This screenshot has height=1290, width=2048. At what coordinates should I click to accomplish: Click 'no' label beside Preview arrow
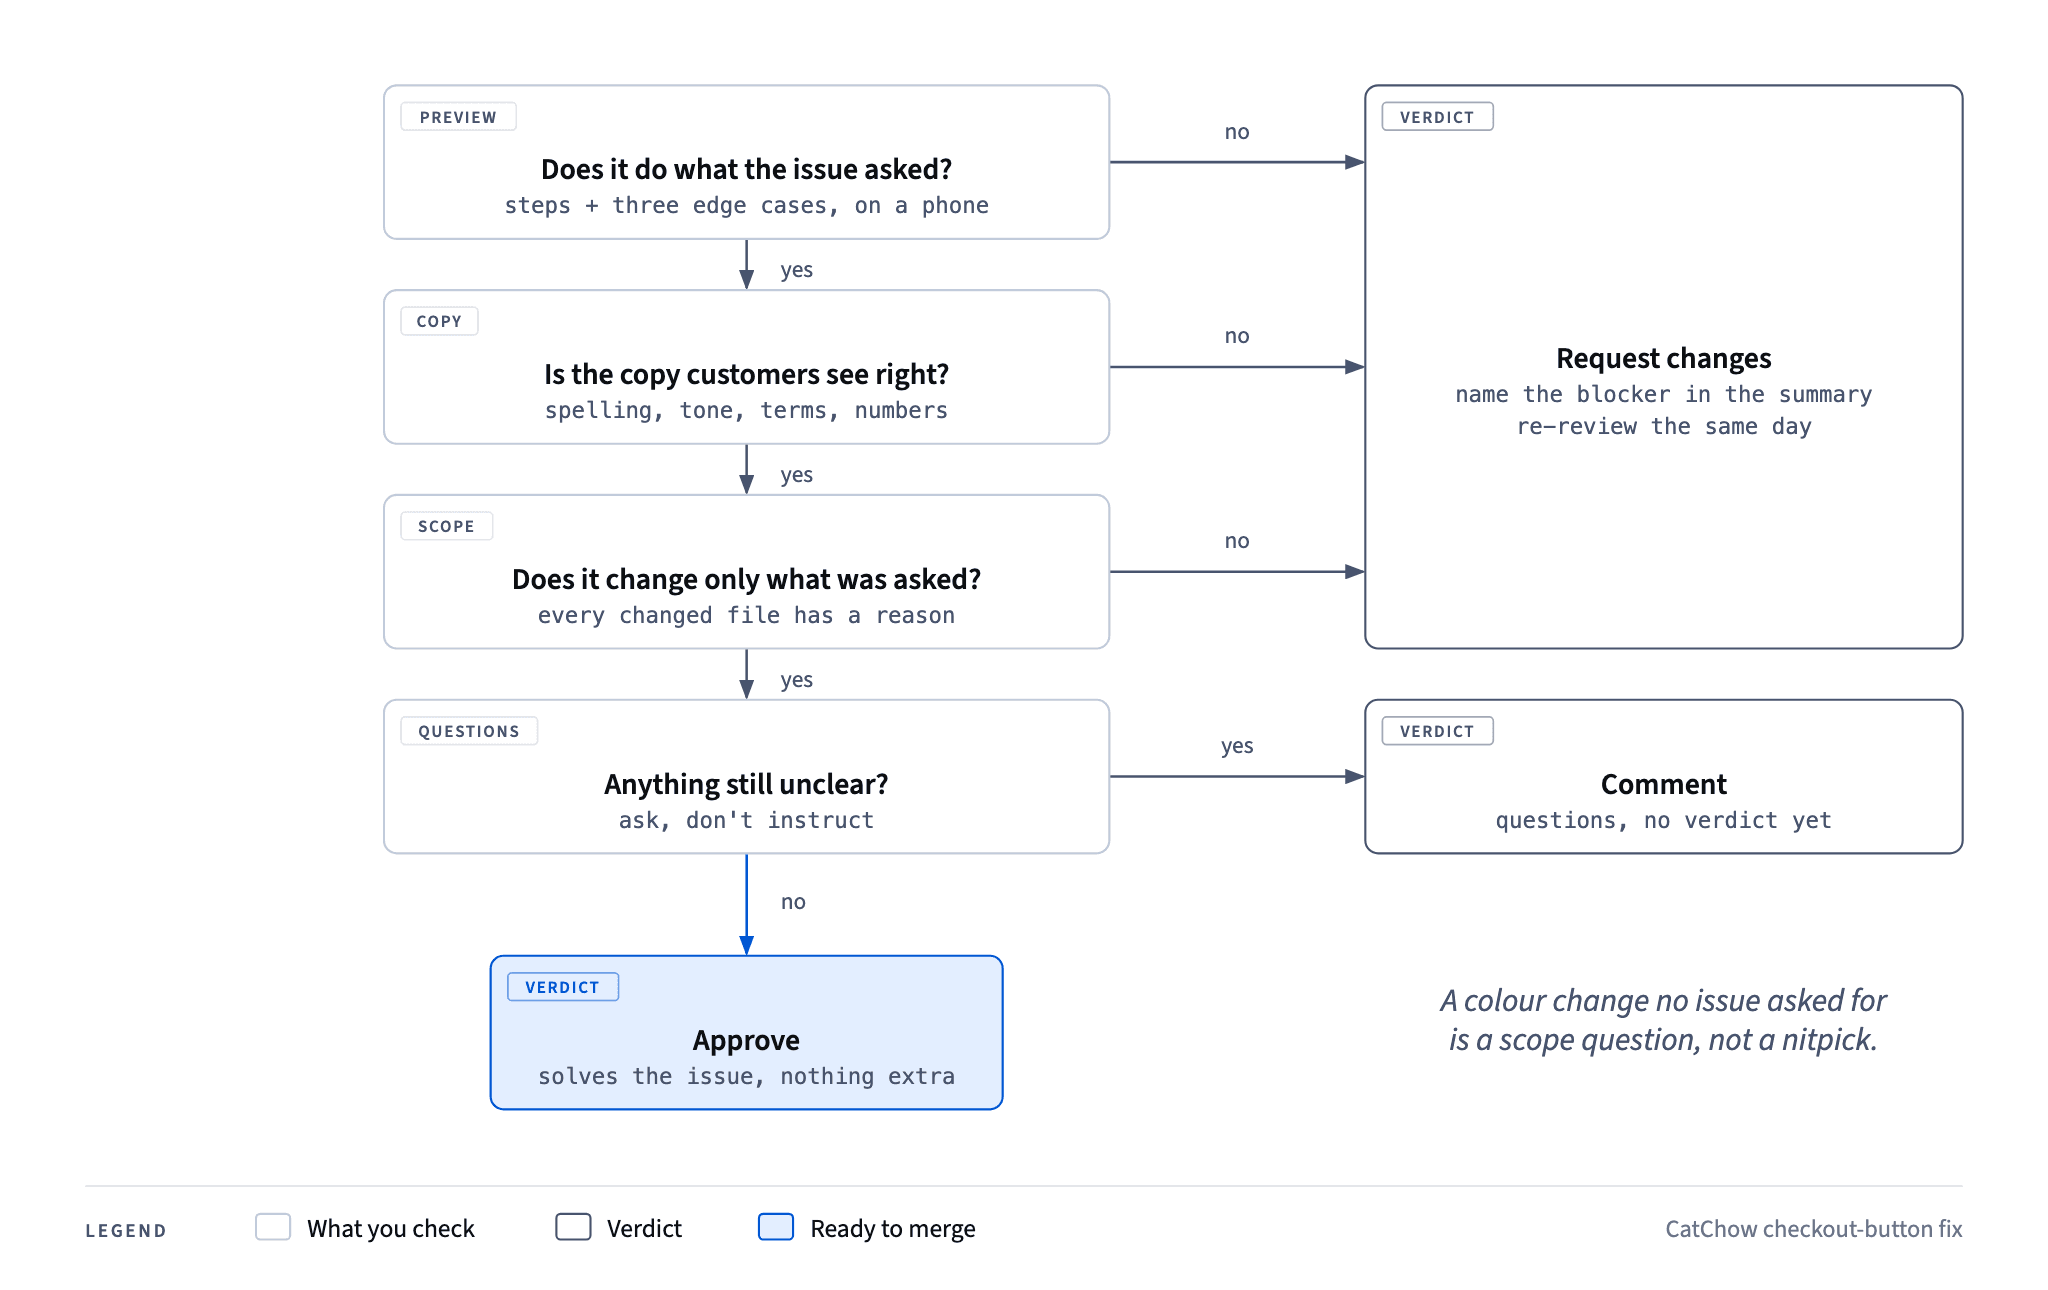point(1237,132)
